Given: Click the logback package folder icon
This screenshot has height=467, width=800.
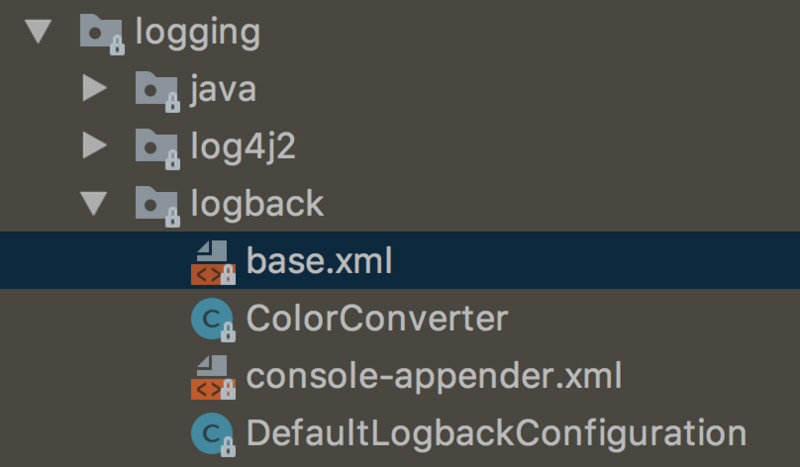Looking at the screenshot, I should (156, 204).
